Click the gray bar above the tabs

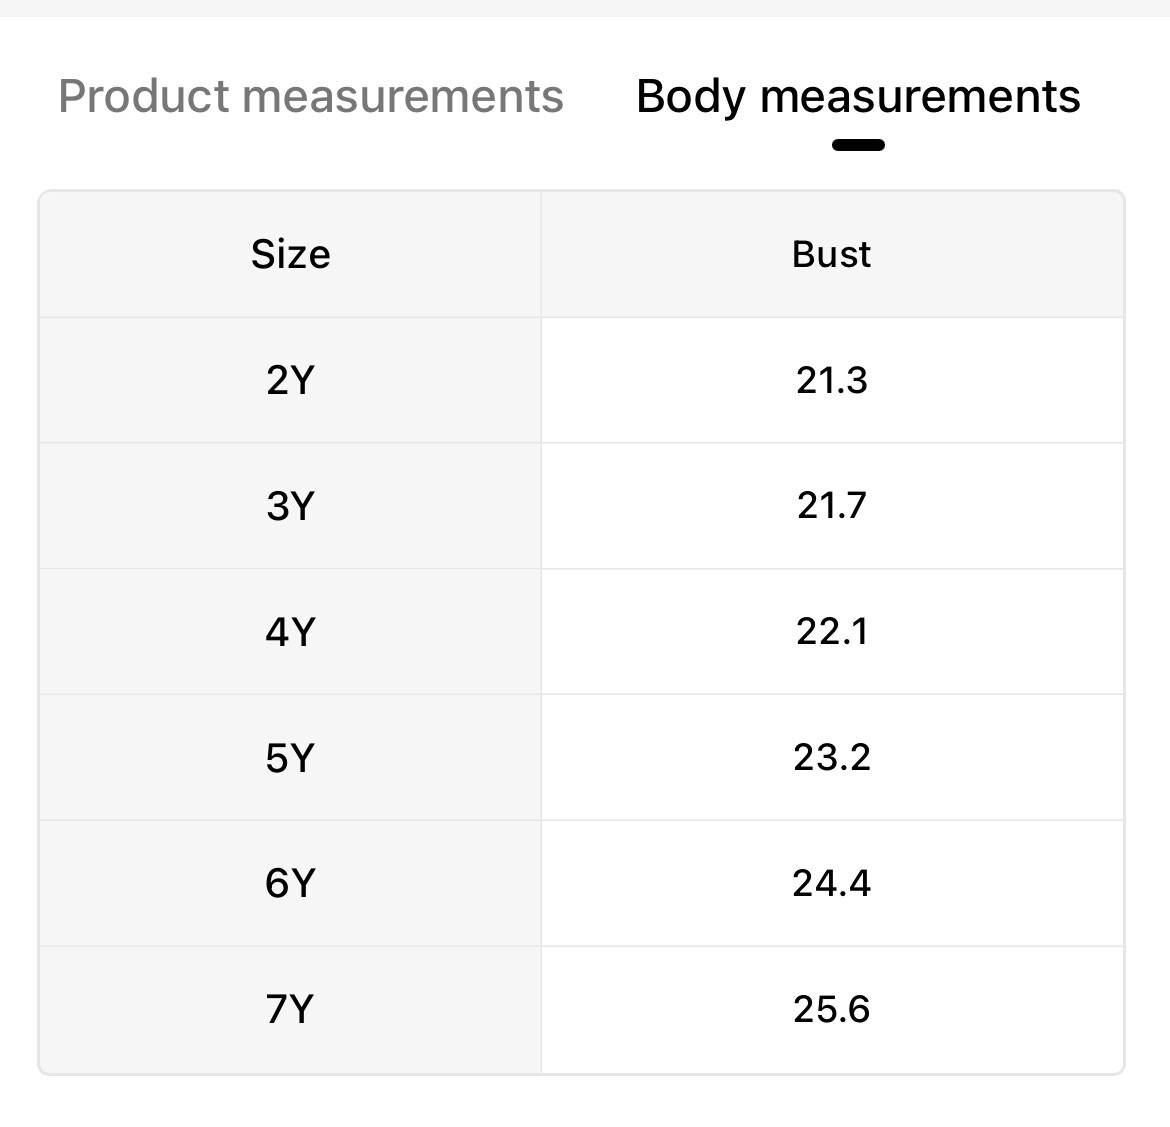585,8
